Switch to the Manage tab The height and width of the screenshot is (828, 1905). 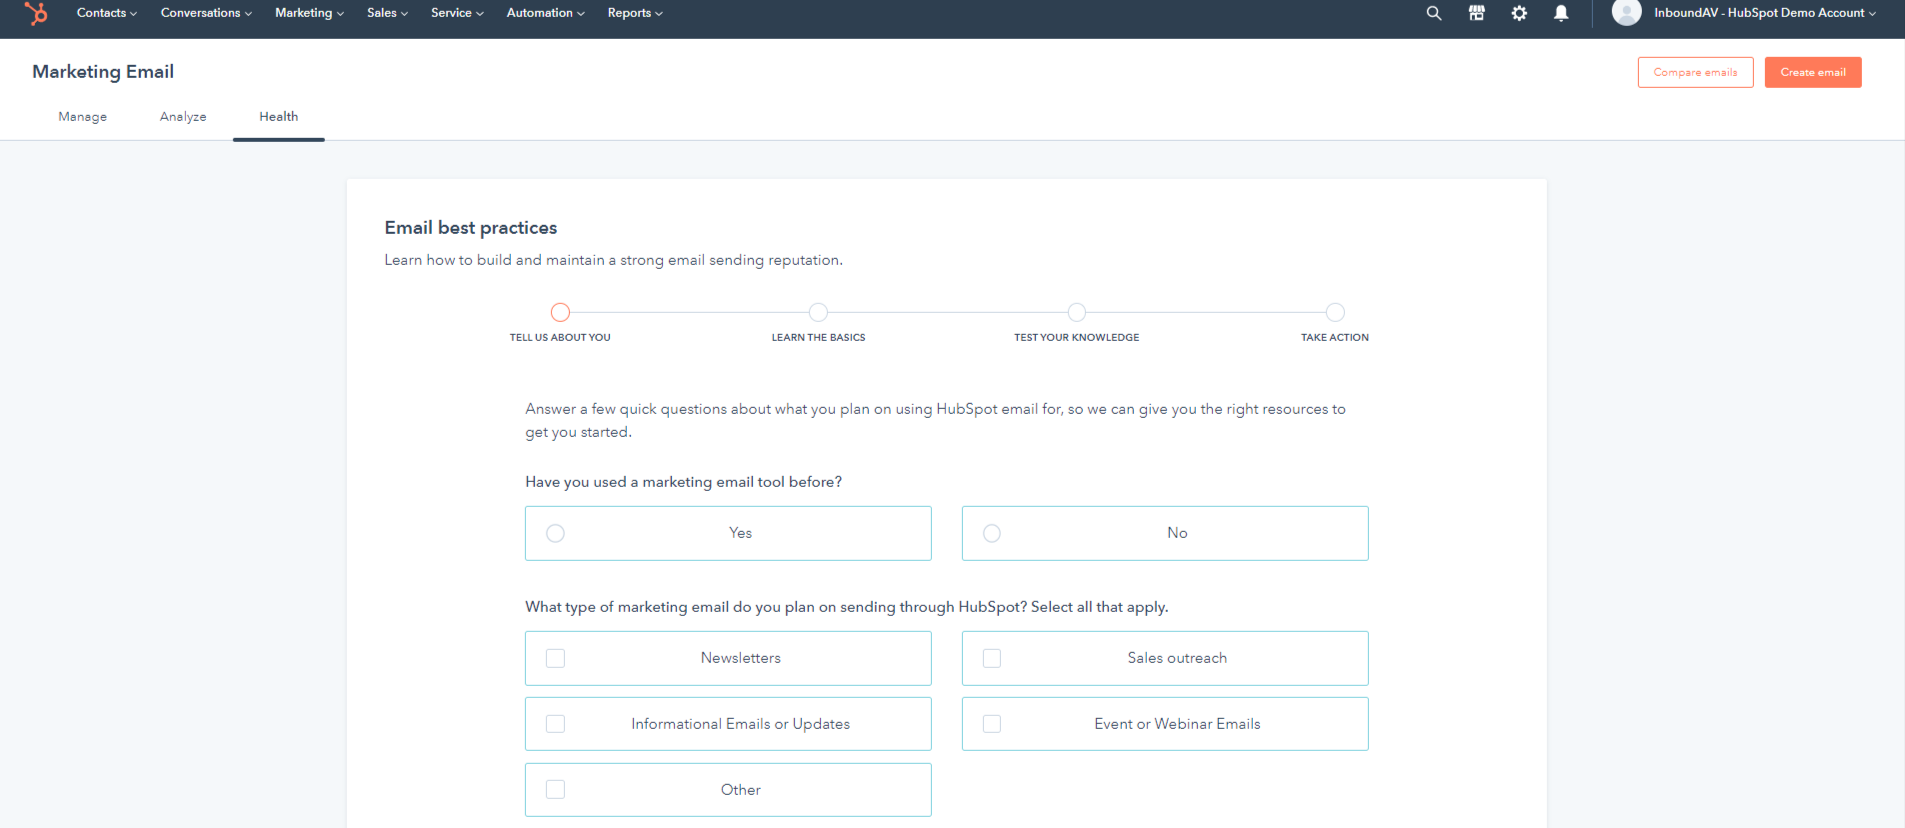coord(83,117)
